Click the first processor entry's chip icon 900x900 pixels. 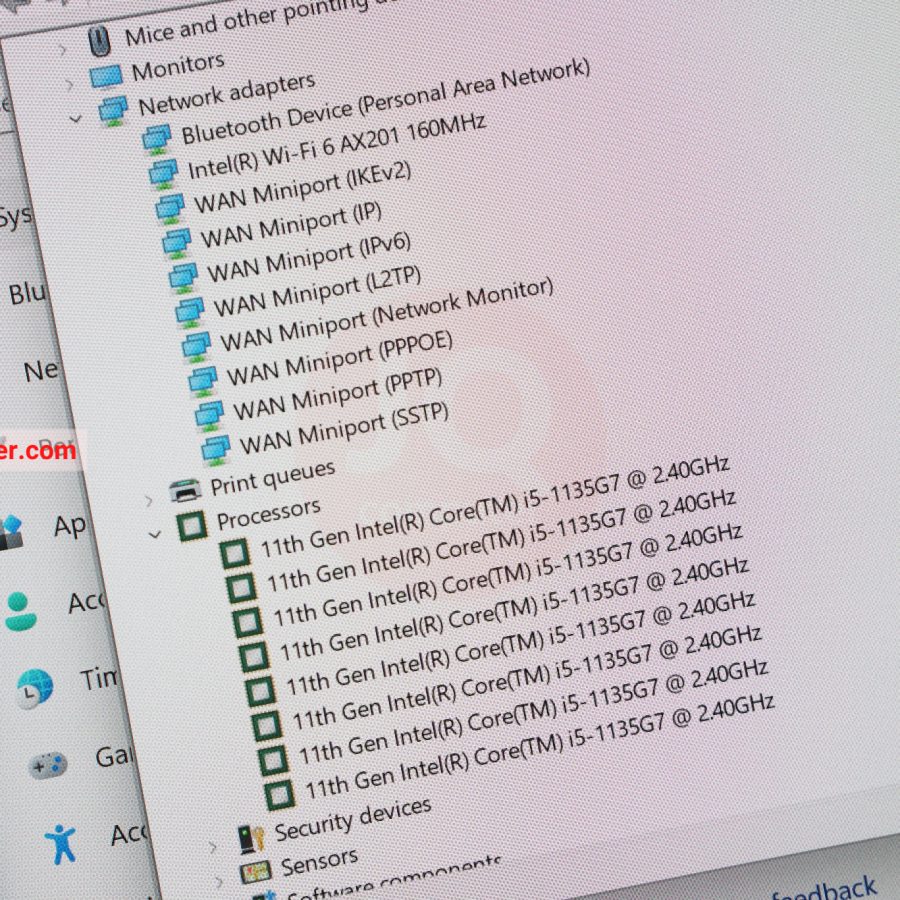tap(235, 553)
